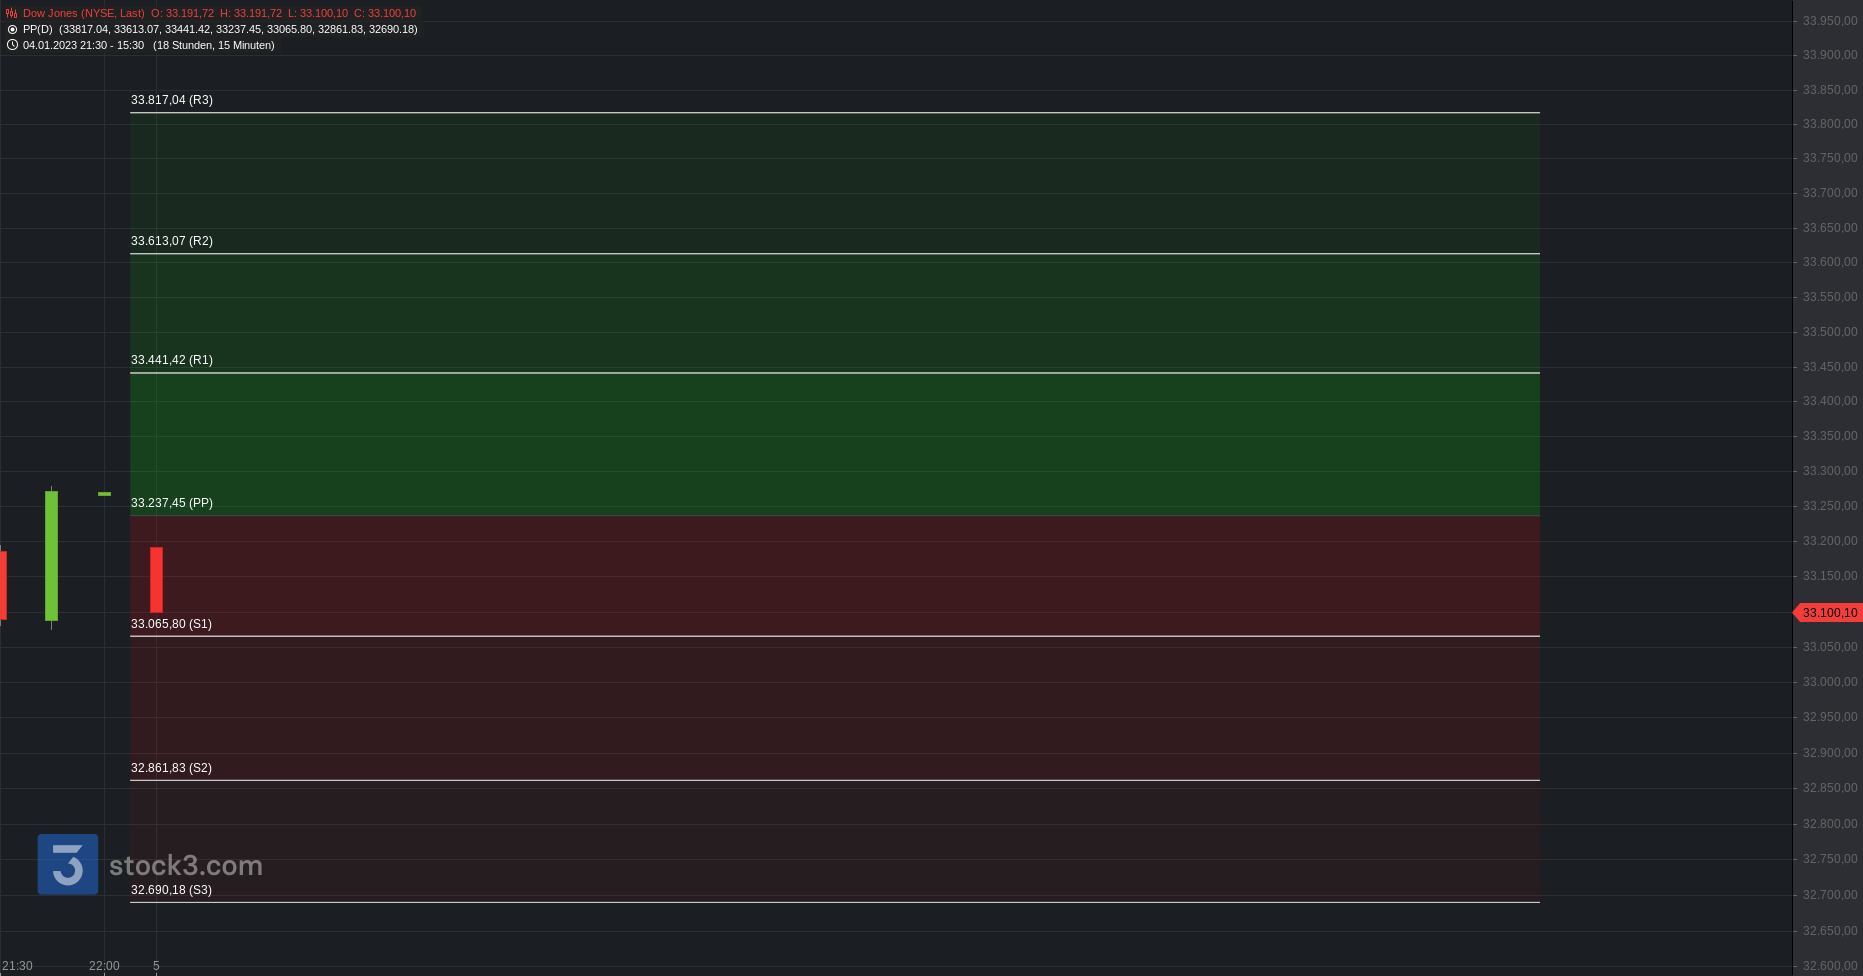Click the clock icon beside date range
The height and width of the screenshot is (976, 1863).
point(12,45)
